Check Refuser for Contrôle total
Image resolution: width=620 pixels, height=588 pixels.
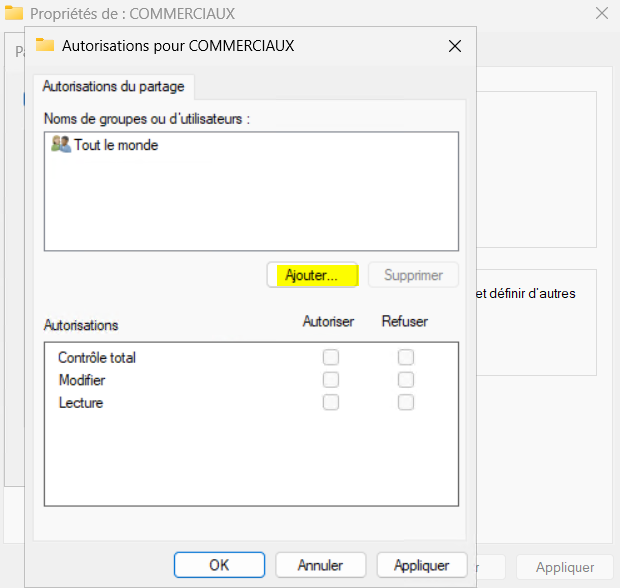point(406,357)
